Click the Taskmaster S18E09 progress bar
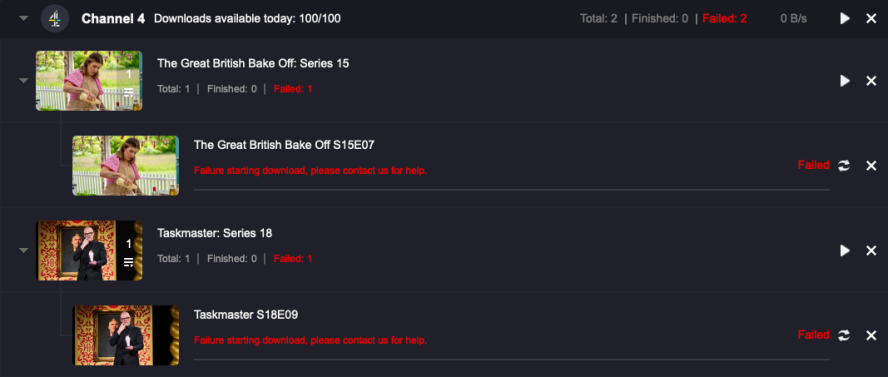This screenshot has width=888, height=377. (511, 359)
